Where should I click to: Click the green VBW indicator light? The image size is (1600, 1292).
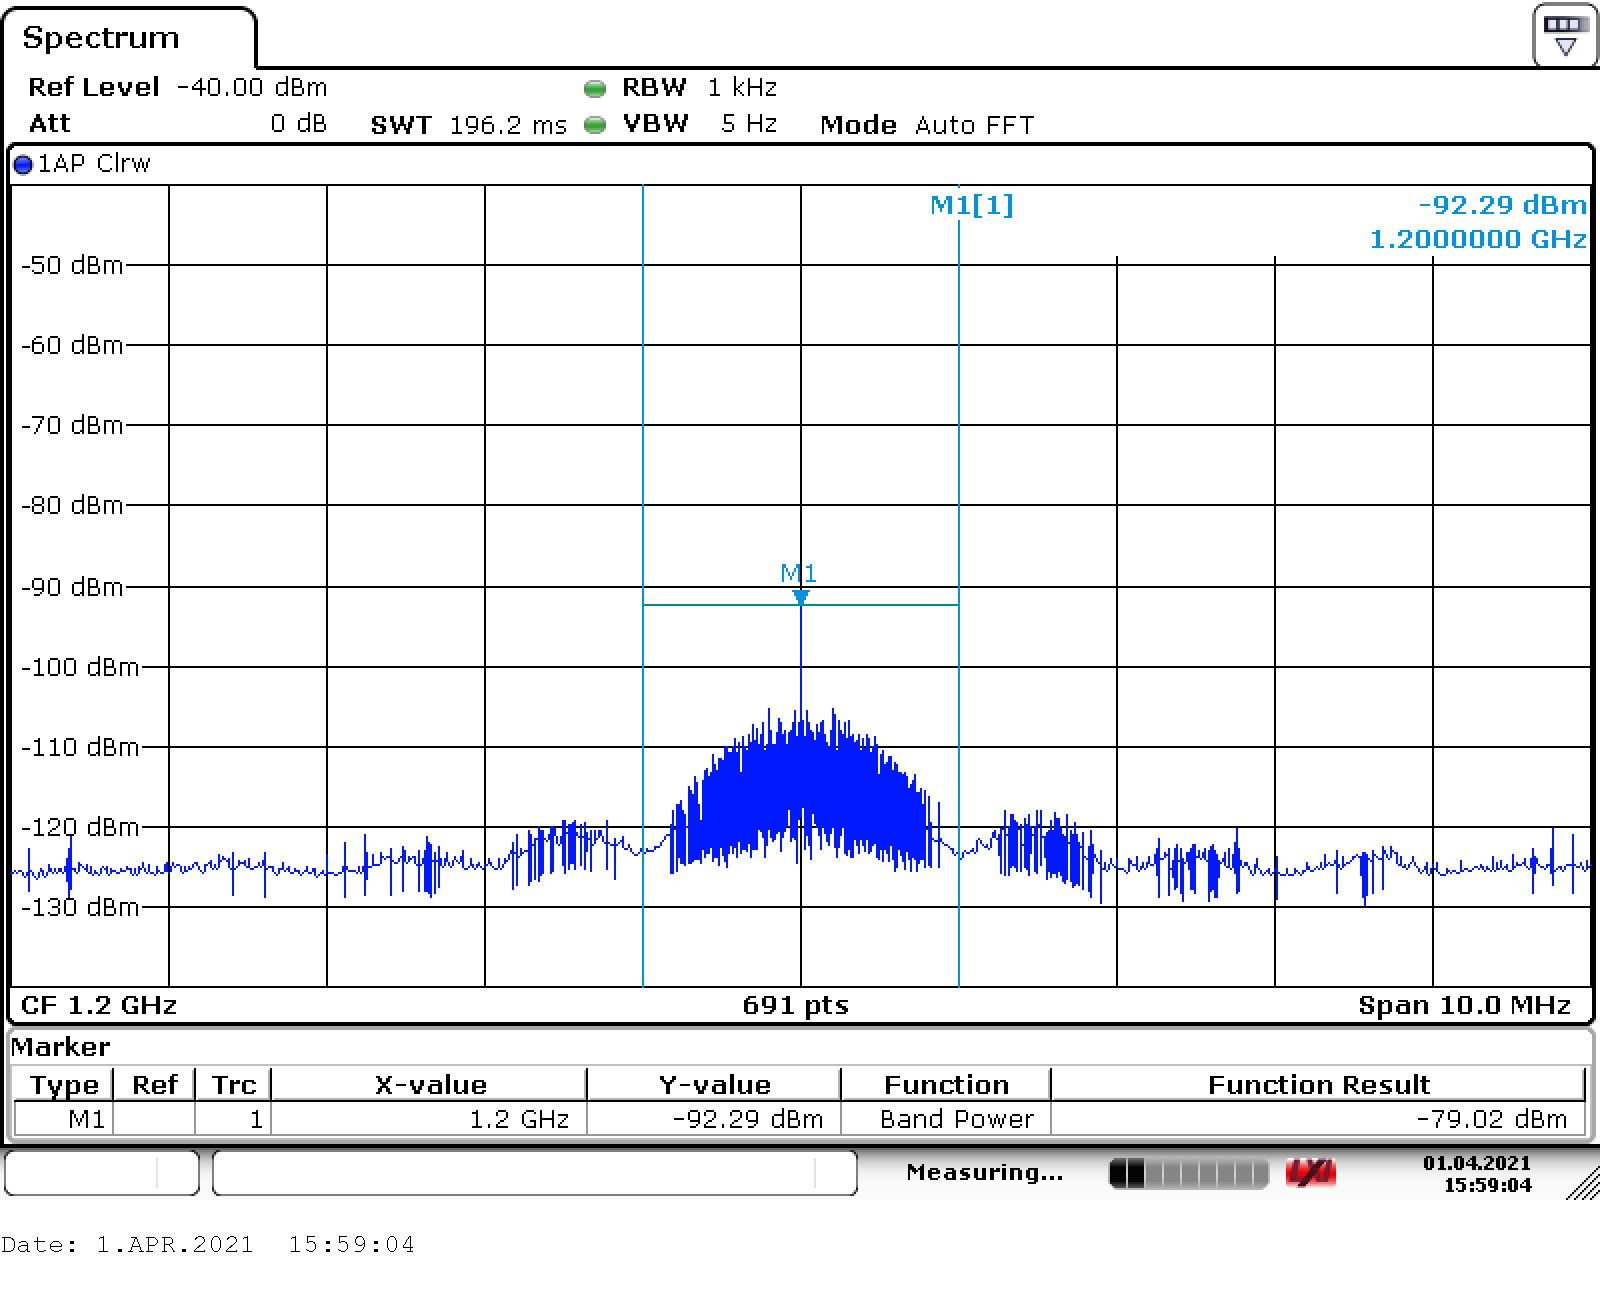click(595, 125)
